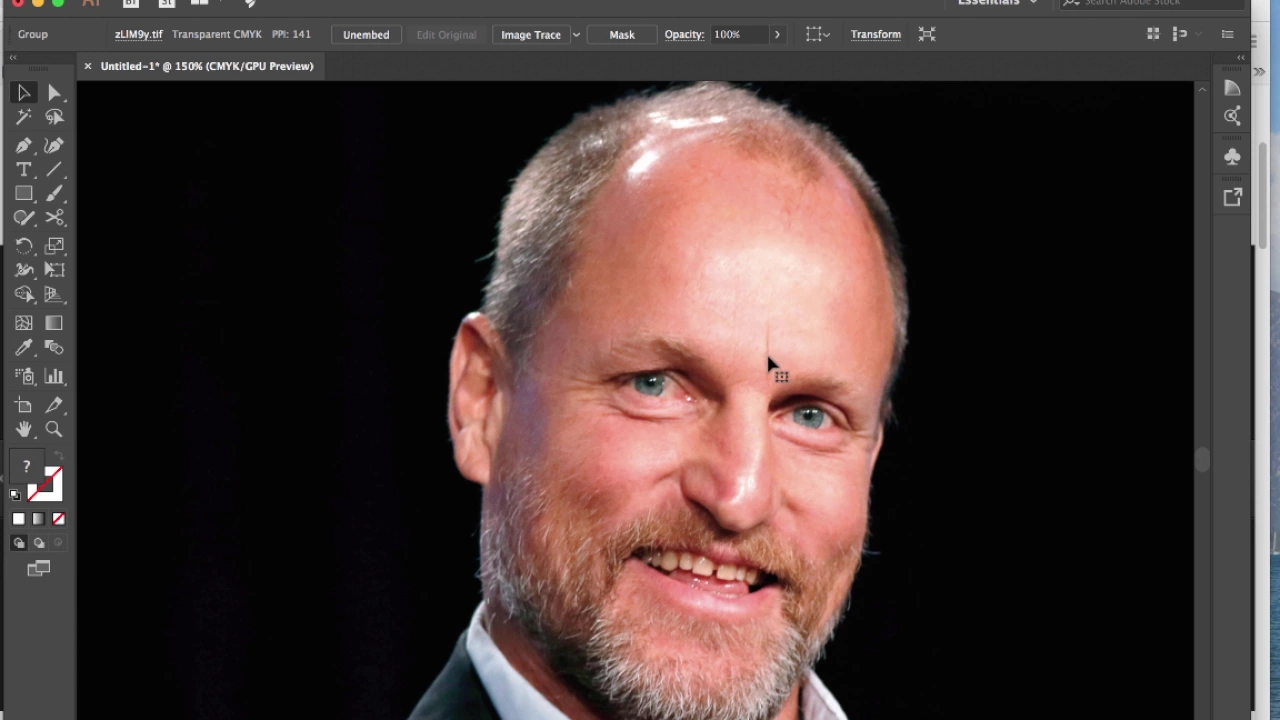This screenshot has height=720, width=1280.
Task: Click the Search Adobe Stock field
Action: 1150,3
